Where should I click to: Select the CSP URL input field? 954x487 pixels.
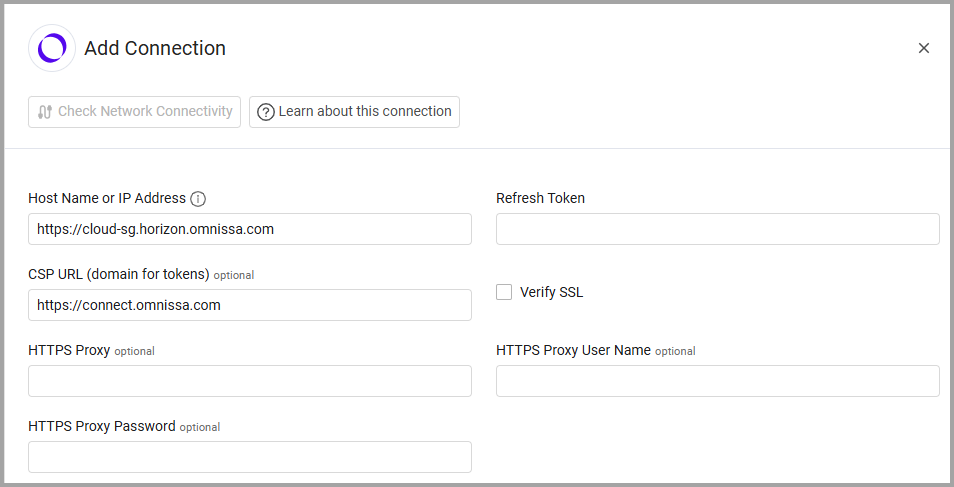pos(250,305)
